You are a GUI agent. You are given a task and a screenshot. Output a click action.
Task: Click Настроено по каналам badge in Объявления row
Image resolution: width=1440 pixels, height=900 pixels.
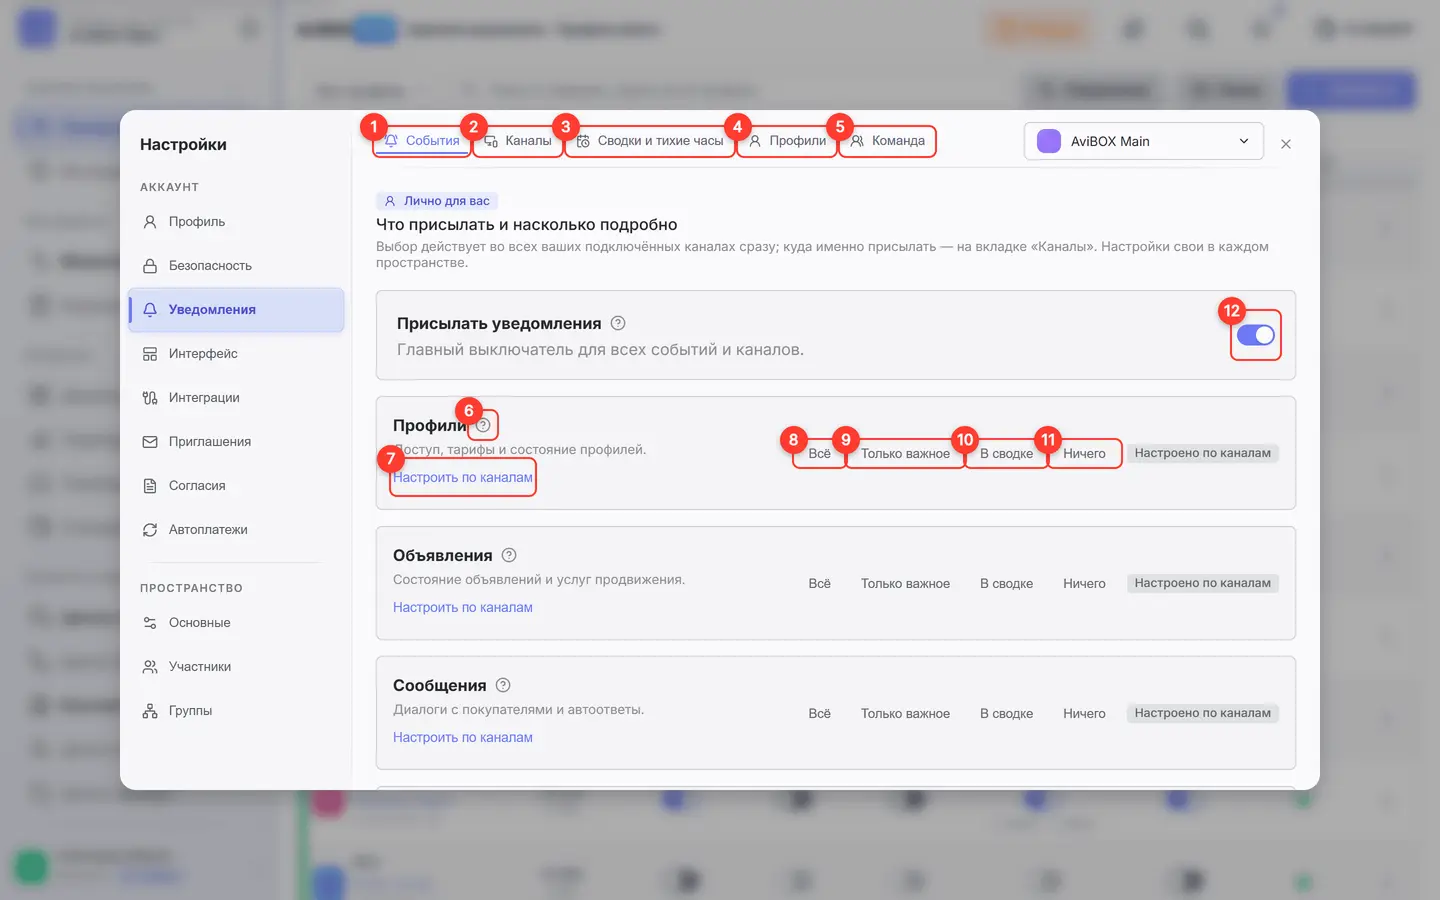1203,583
